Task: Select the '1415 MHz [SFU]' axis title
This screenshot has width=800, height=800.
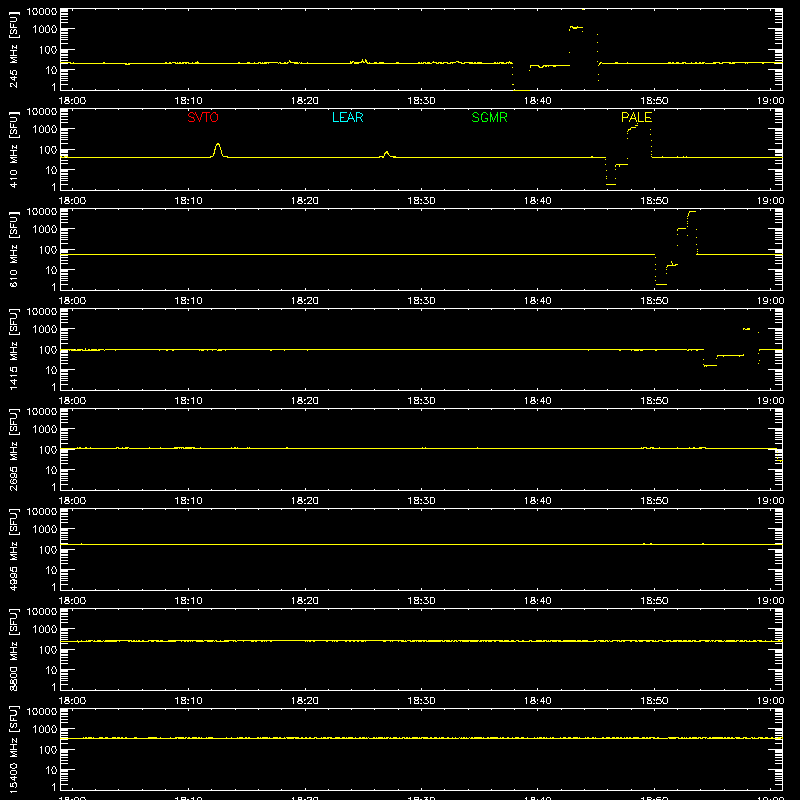Action: point(13,349)
